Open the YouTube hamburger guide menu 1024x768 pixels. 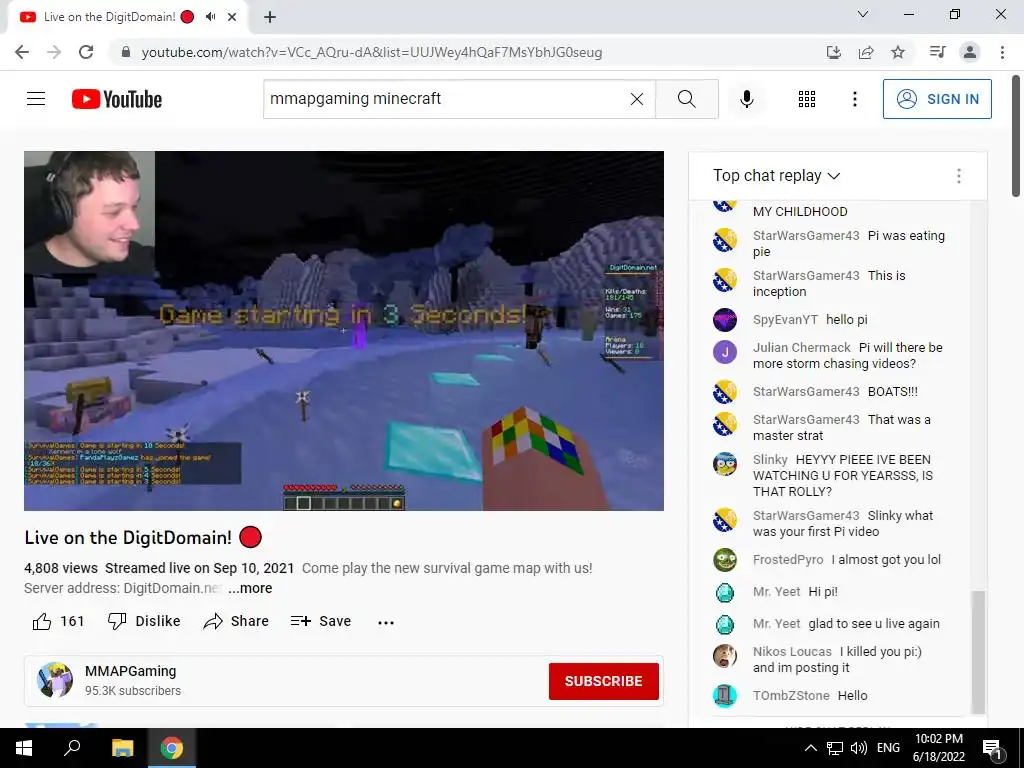pyautogui.click(x=36, y=99)
